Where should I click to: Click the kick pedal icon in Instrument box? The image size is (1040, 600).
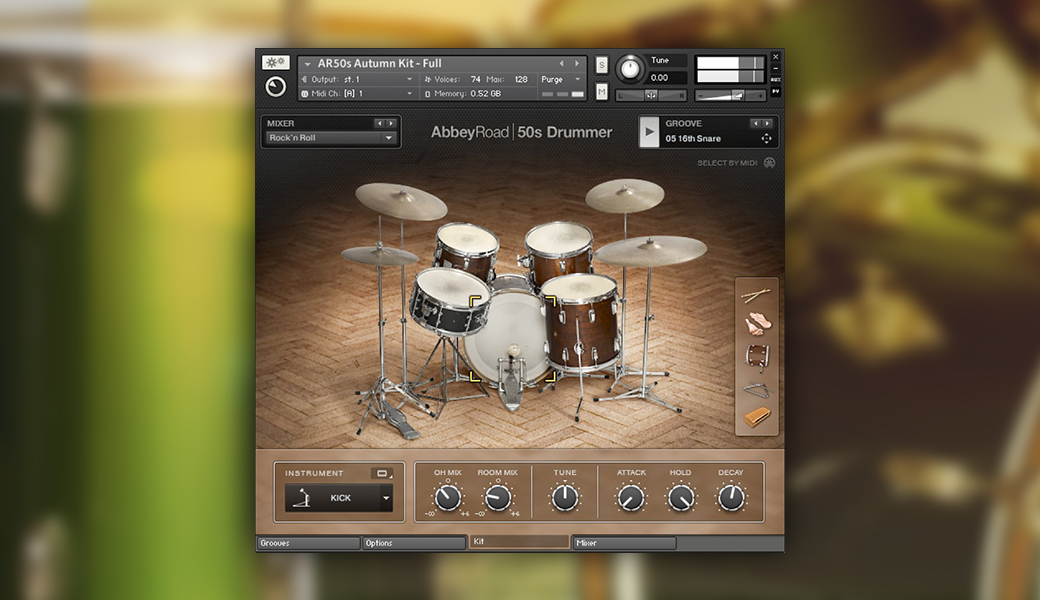coord(301,498)
